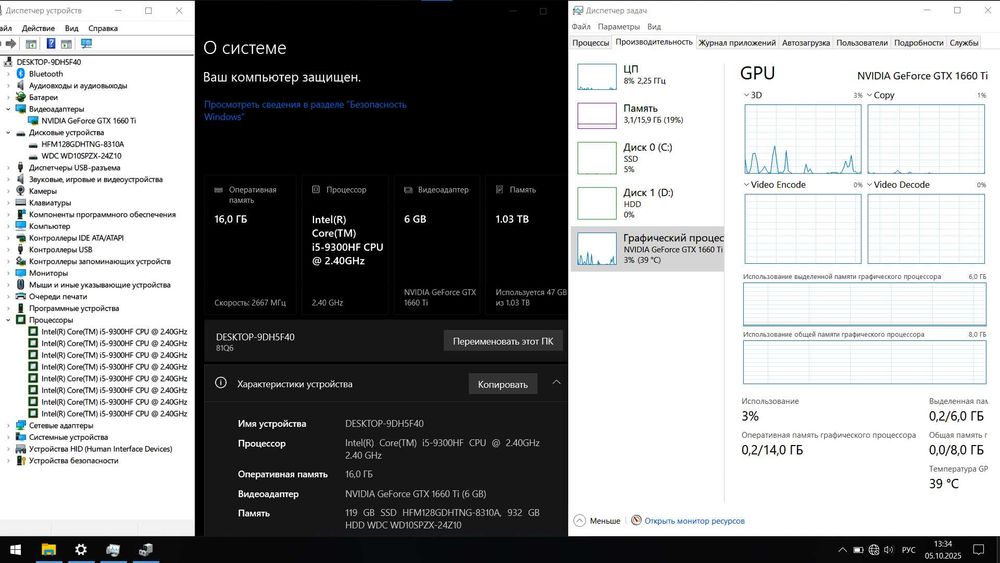
Task: Open Settings gear icon on the taskbar
Action: coord(81,550)
